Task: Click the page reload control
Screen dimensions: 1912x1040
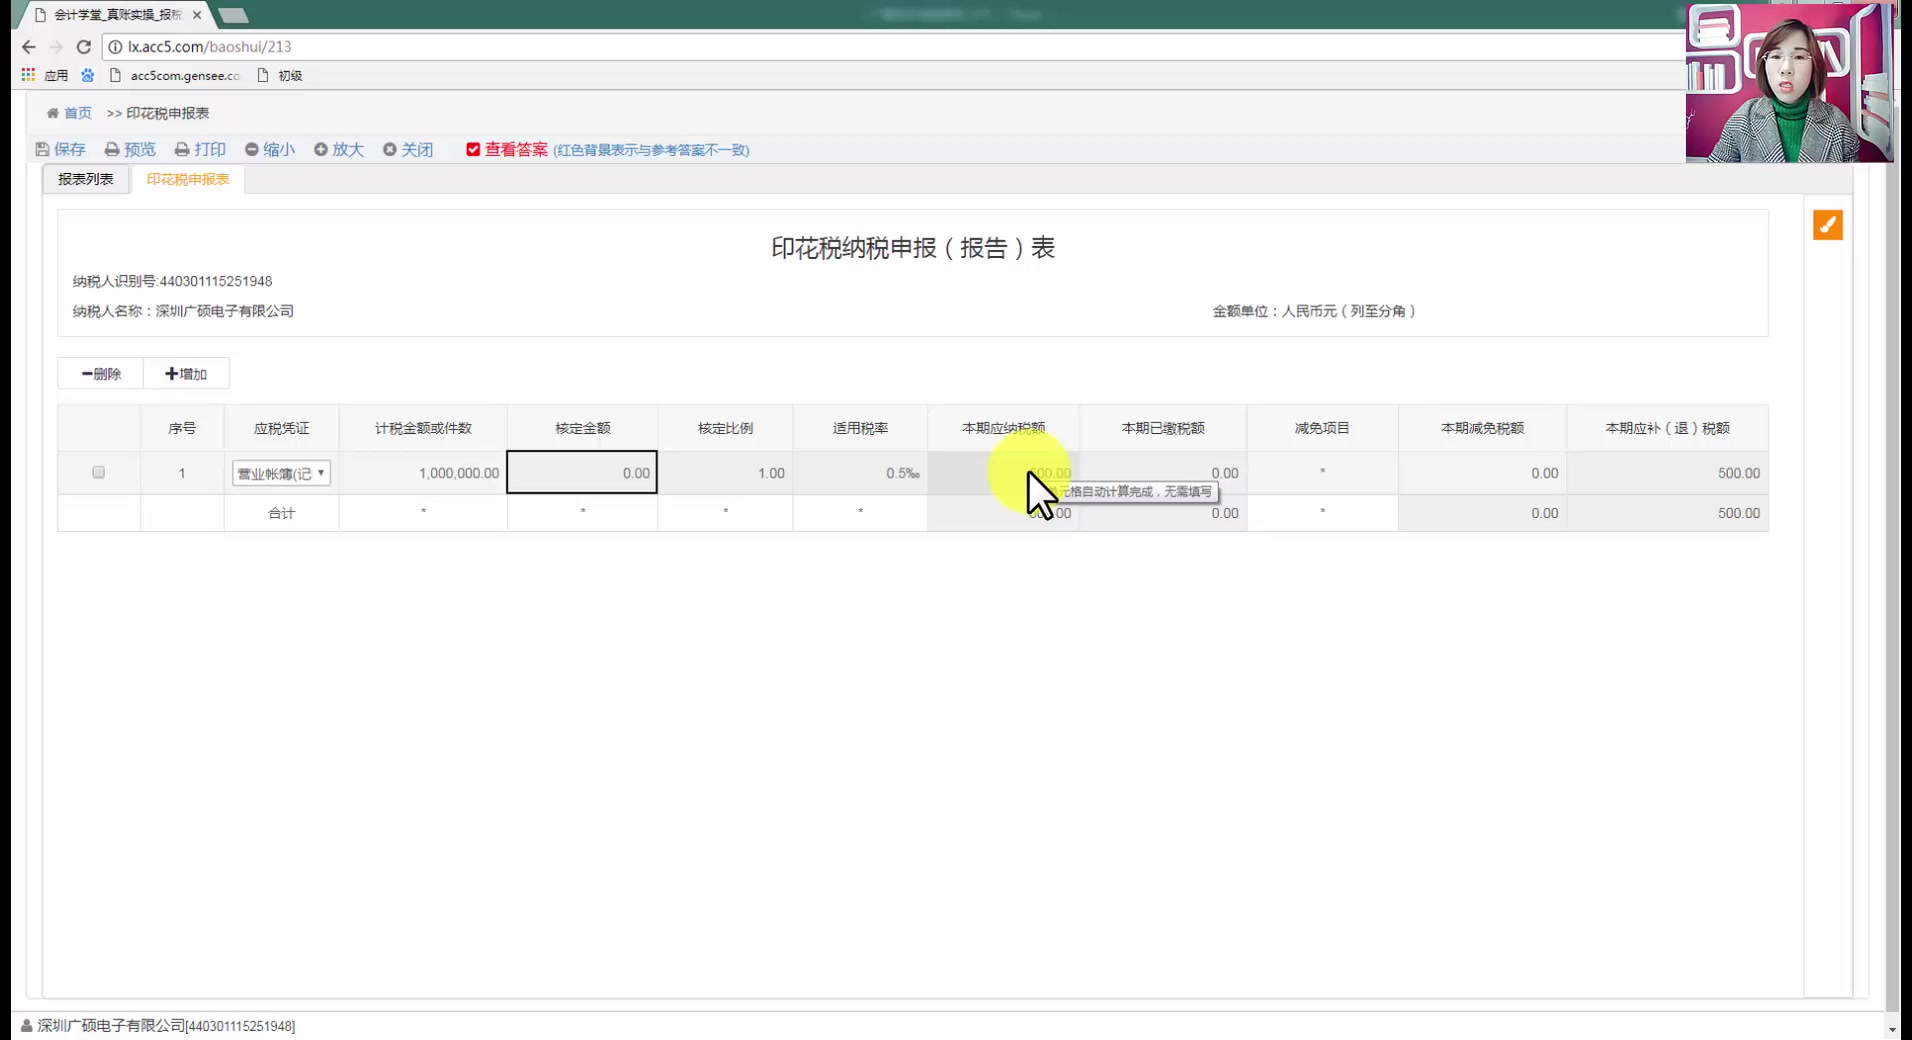Action: click(84, 47)
